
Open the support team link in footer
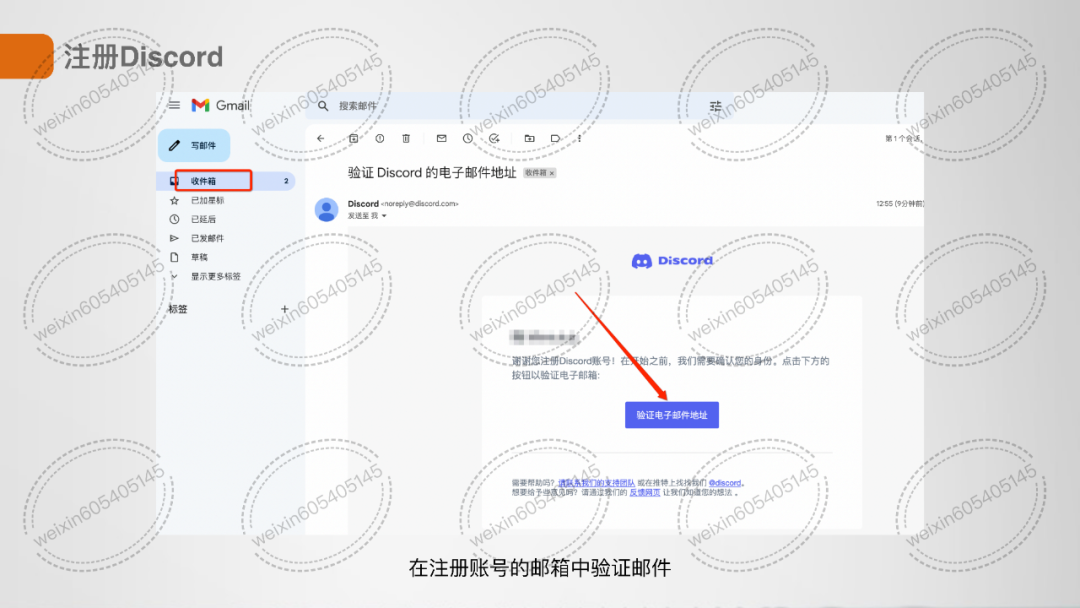(596, 483)
